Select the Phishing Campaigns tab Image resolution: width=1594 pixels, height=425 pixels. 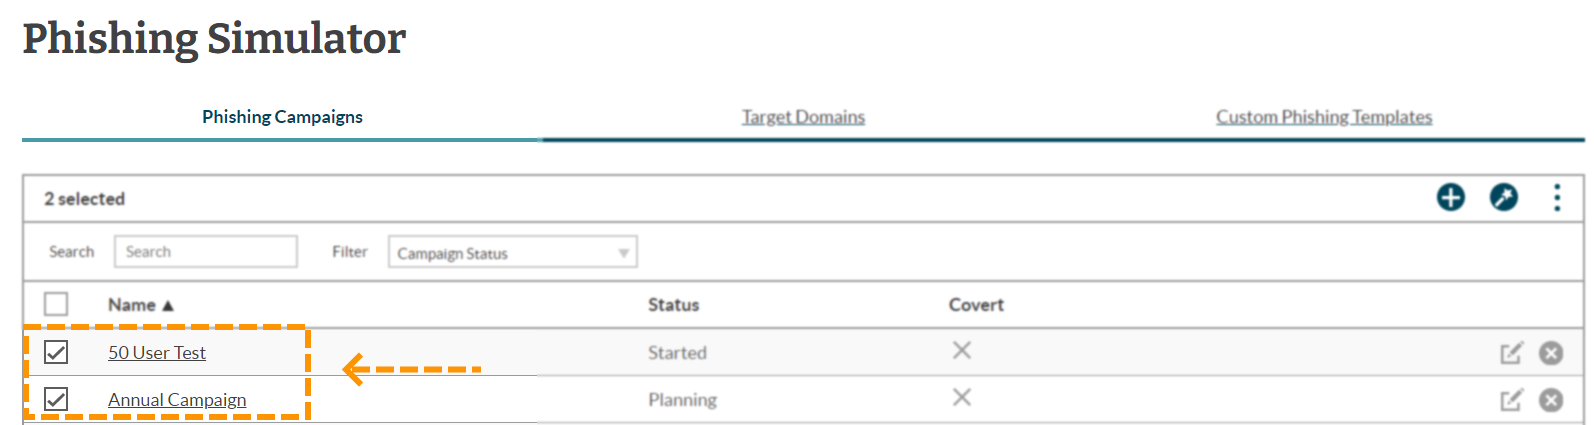click(282, 117)
